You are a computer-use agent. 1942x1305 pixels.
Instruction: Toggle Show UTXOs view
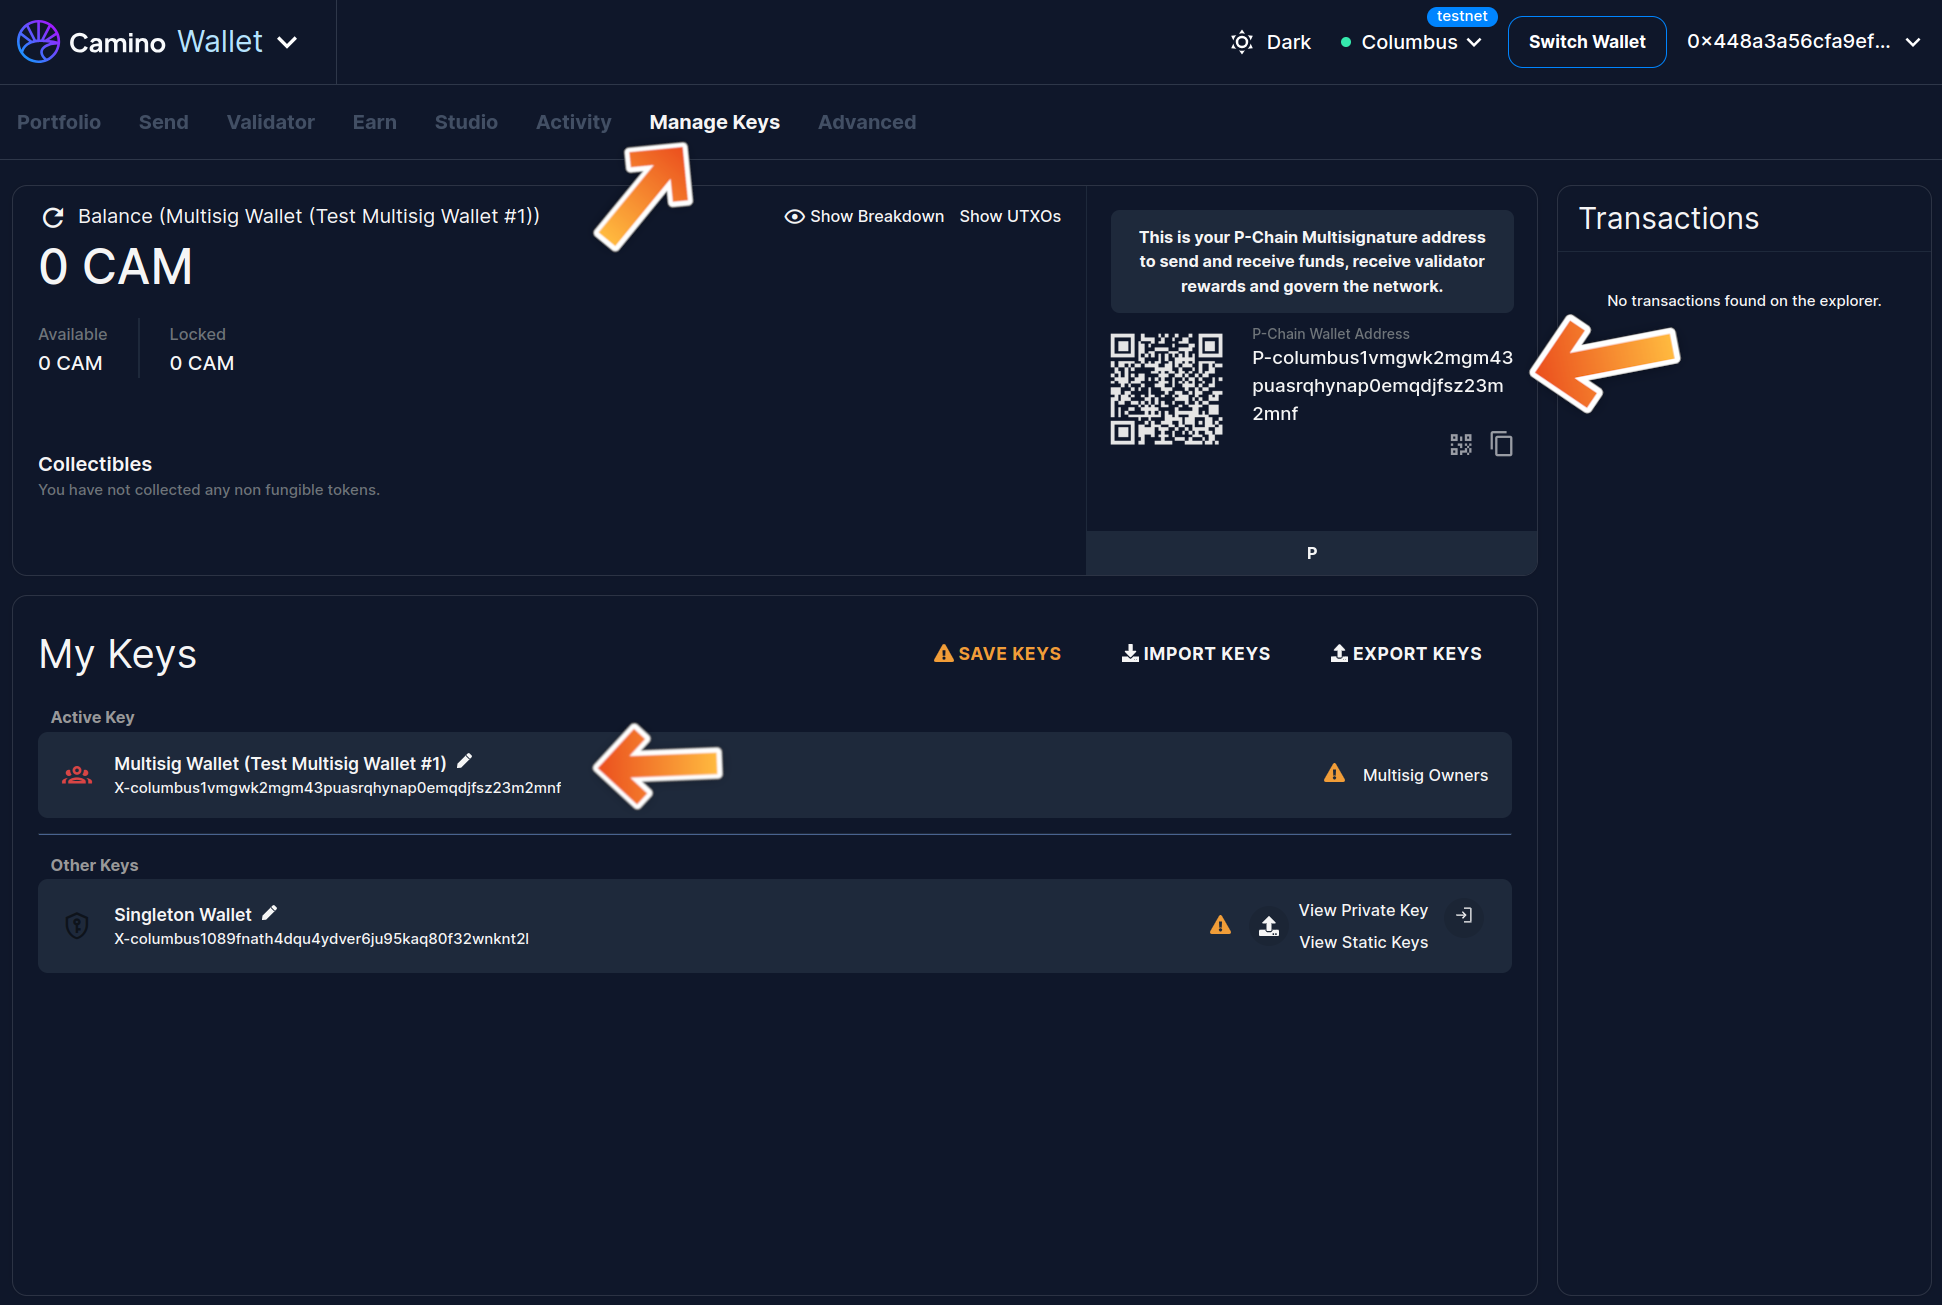tap(1010, 217)
